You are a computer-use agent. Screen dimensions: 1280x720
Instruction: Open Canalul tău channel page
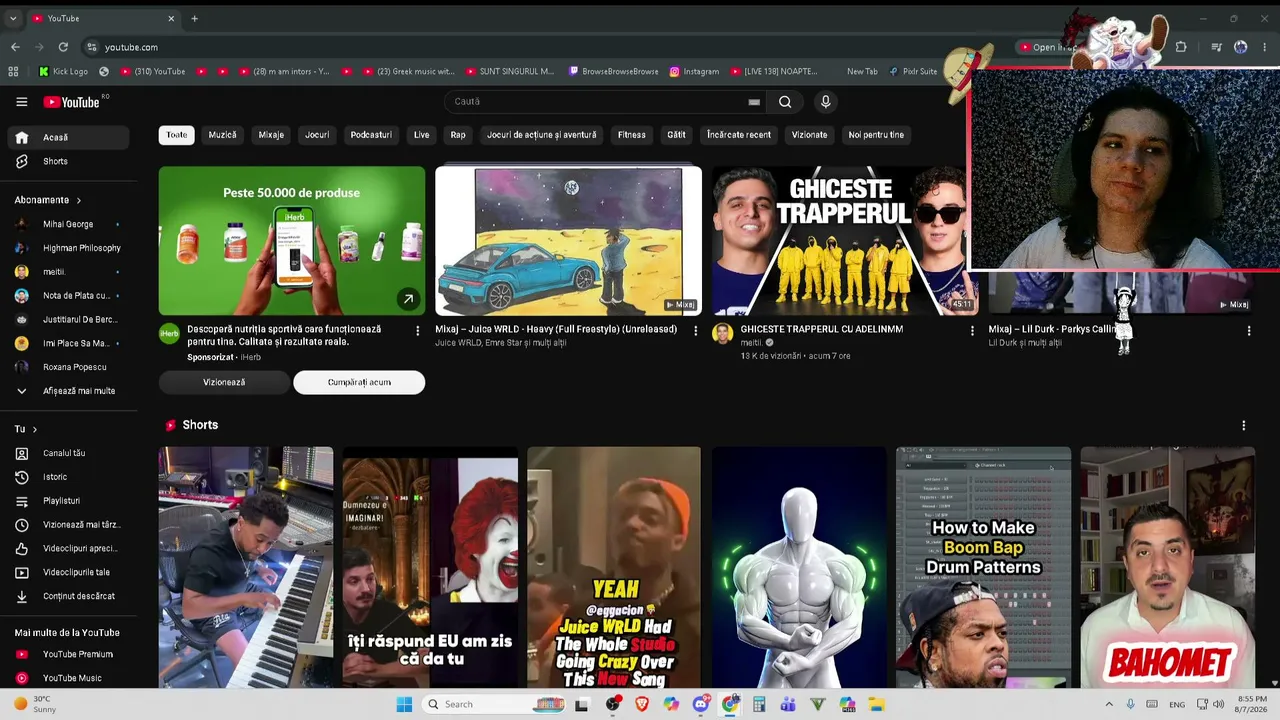coord(68,453)
